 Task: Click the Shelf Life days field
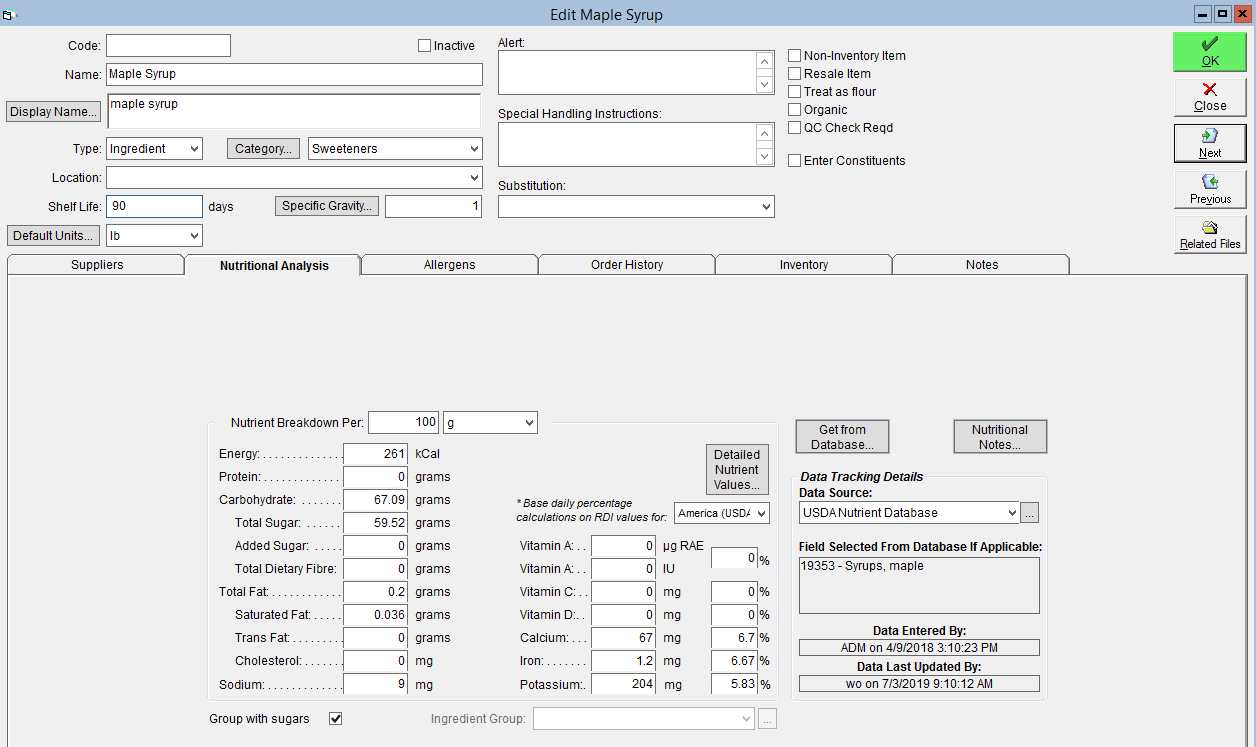[x=154, y=207]
